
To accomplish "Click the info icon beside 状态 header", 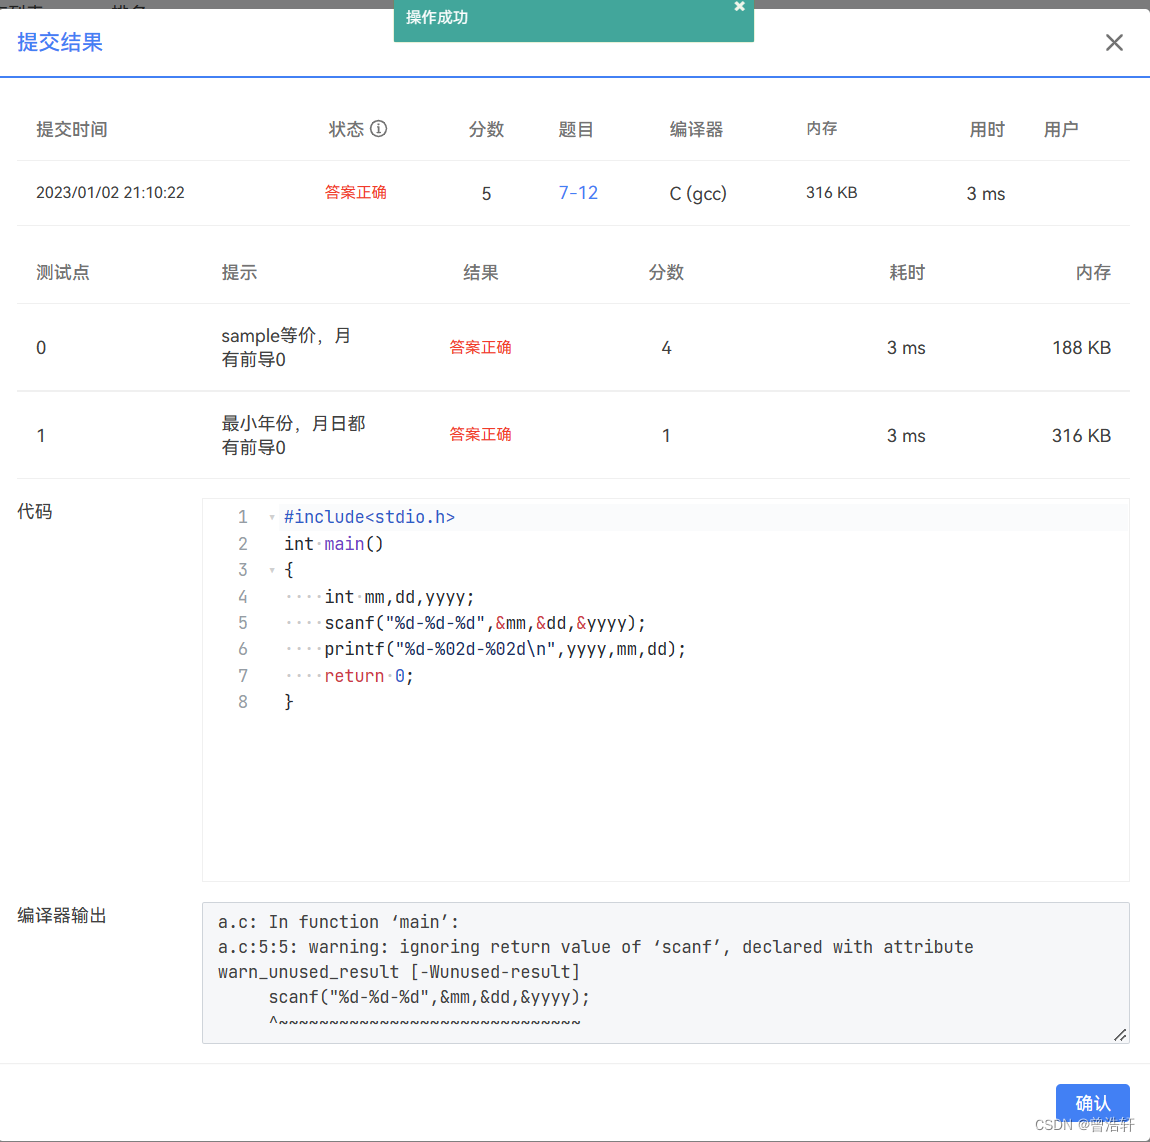I will pyautogui.click(x=378, y=129).
